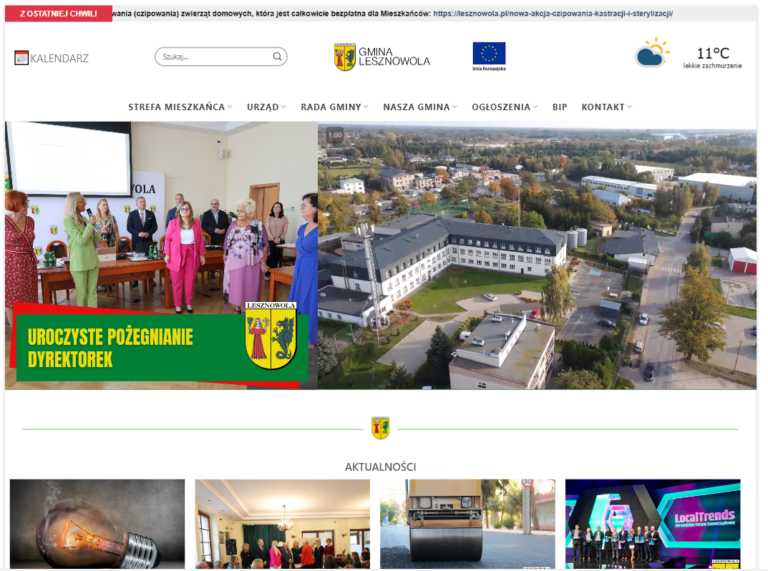Focus the Szukaj search input field
The width and height of the screenshot is (768, 571).
click(214, 57)
